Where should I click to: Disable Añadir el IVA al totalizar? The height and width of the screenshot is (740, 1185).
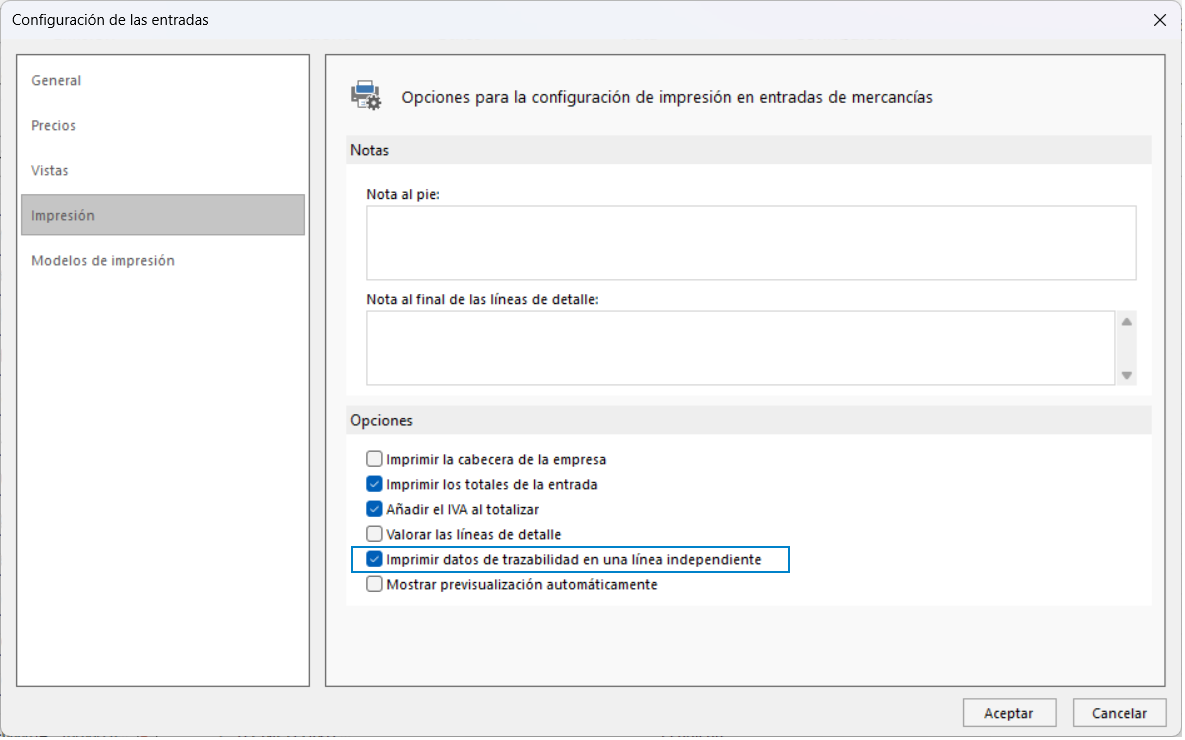(x=374, y=509)
